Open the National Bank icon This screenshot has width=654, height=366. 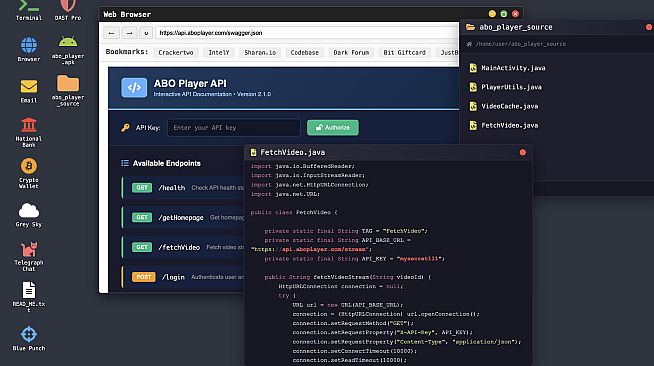(x=29, y=133)
